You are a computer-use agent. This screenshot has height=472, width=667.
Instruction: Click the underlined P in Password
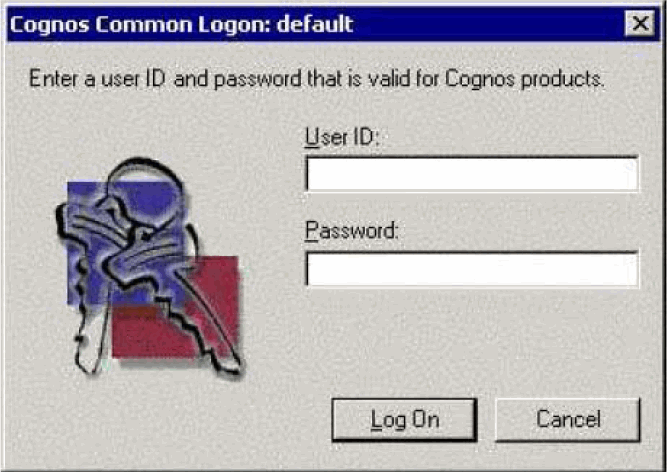click(312, 230)
